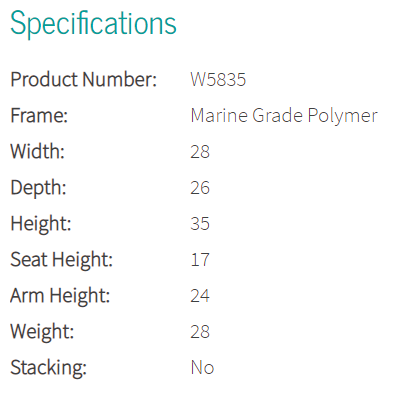Click the Seat Height label
The height and width of the screenshot is (397, 398).
(62, 260)
